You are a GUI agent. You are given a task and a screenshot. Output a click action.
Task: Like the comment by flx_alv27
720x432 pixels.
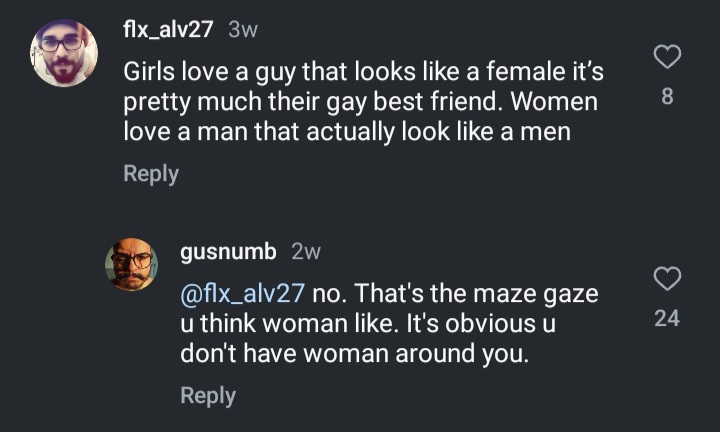coord(668,57)
